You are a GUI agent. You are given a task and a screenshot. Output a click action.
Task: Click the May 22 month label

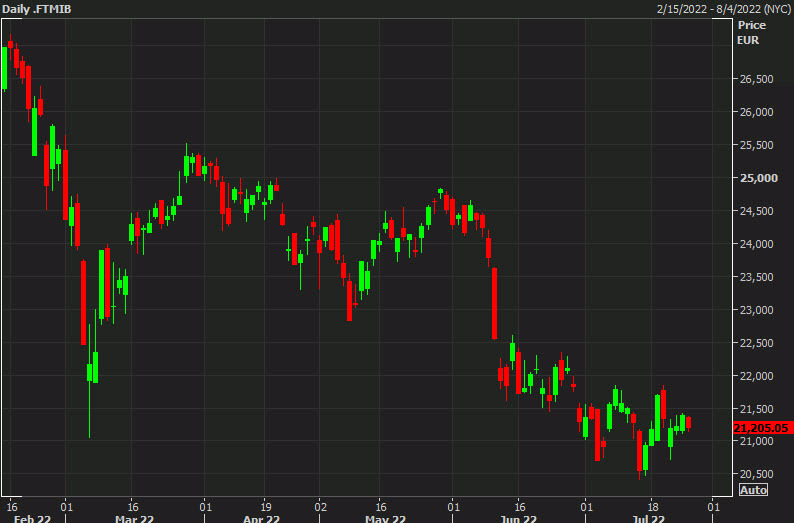click(x=385, y=518)
